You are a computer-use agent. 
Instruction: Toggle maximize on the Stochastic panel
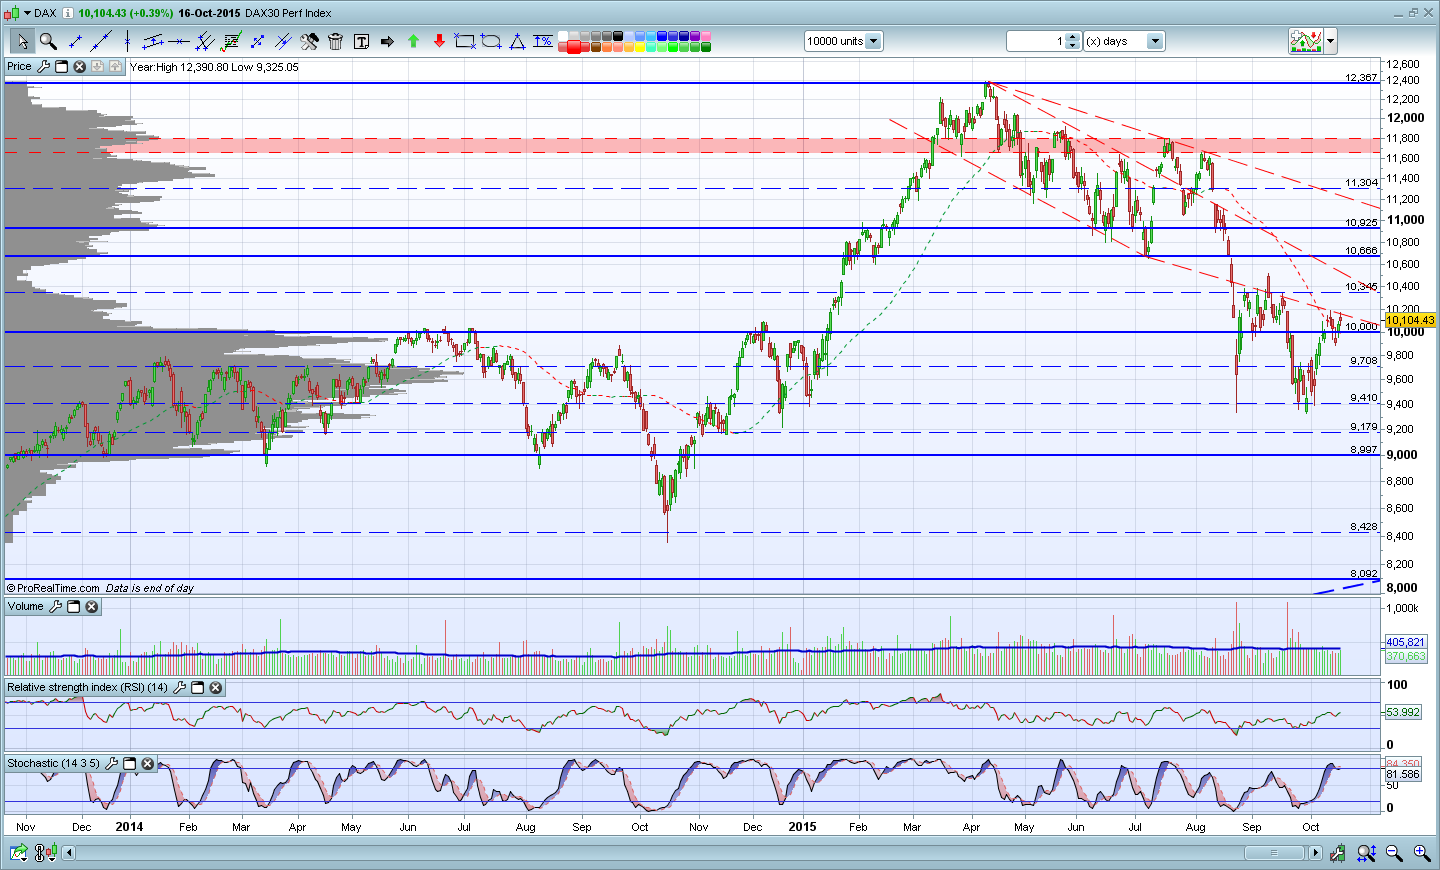click(129, 764)
